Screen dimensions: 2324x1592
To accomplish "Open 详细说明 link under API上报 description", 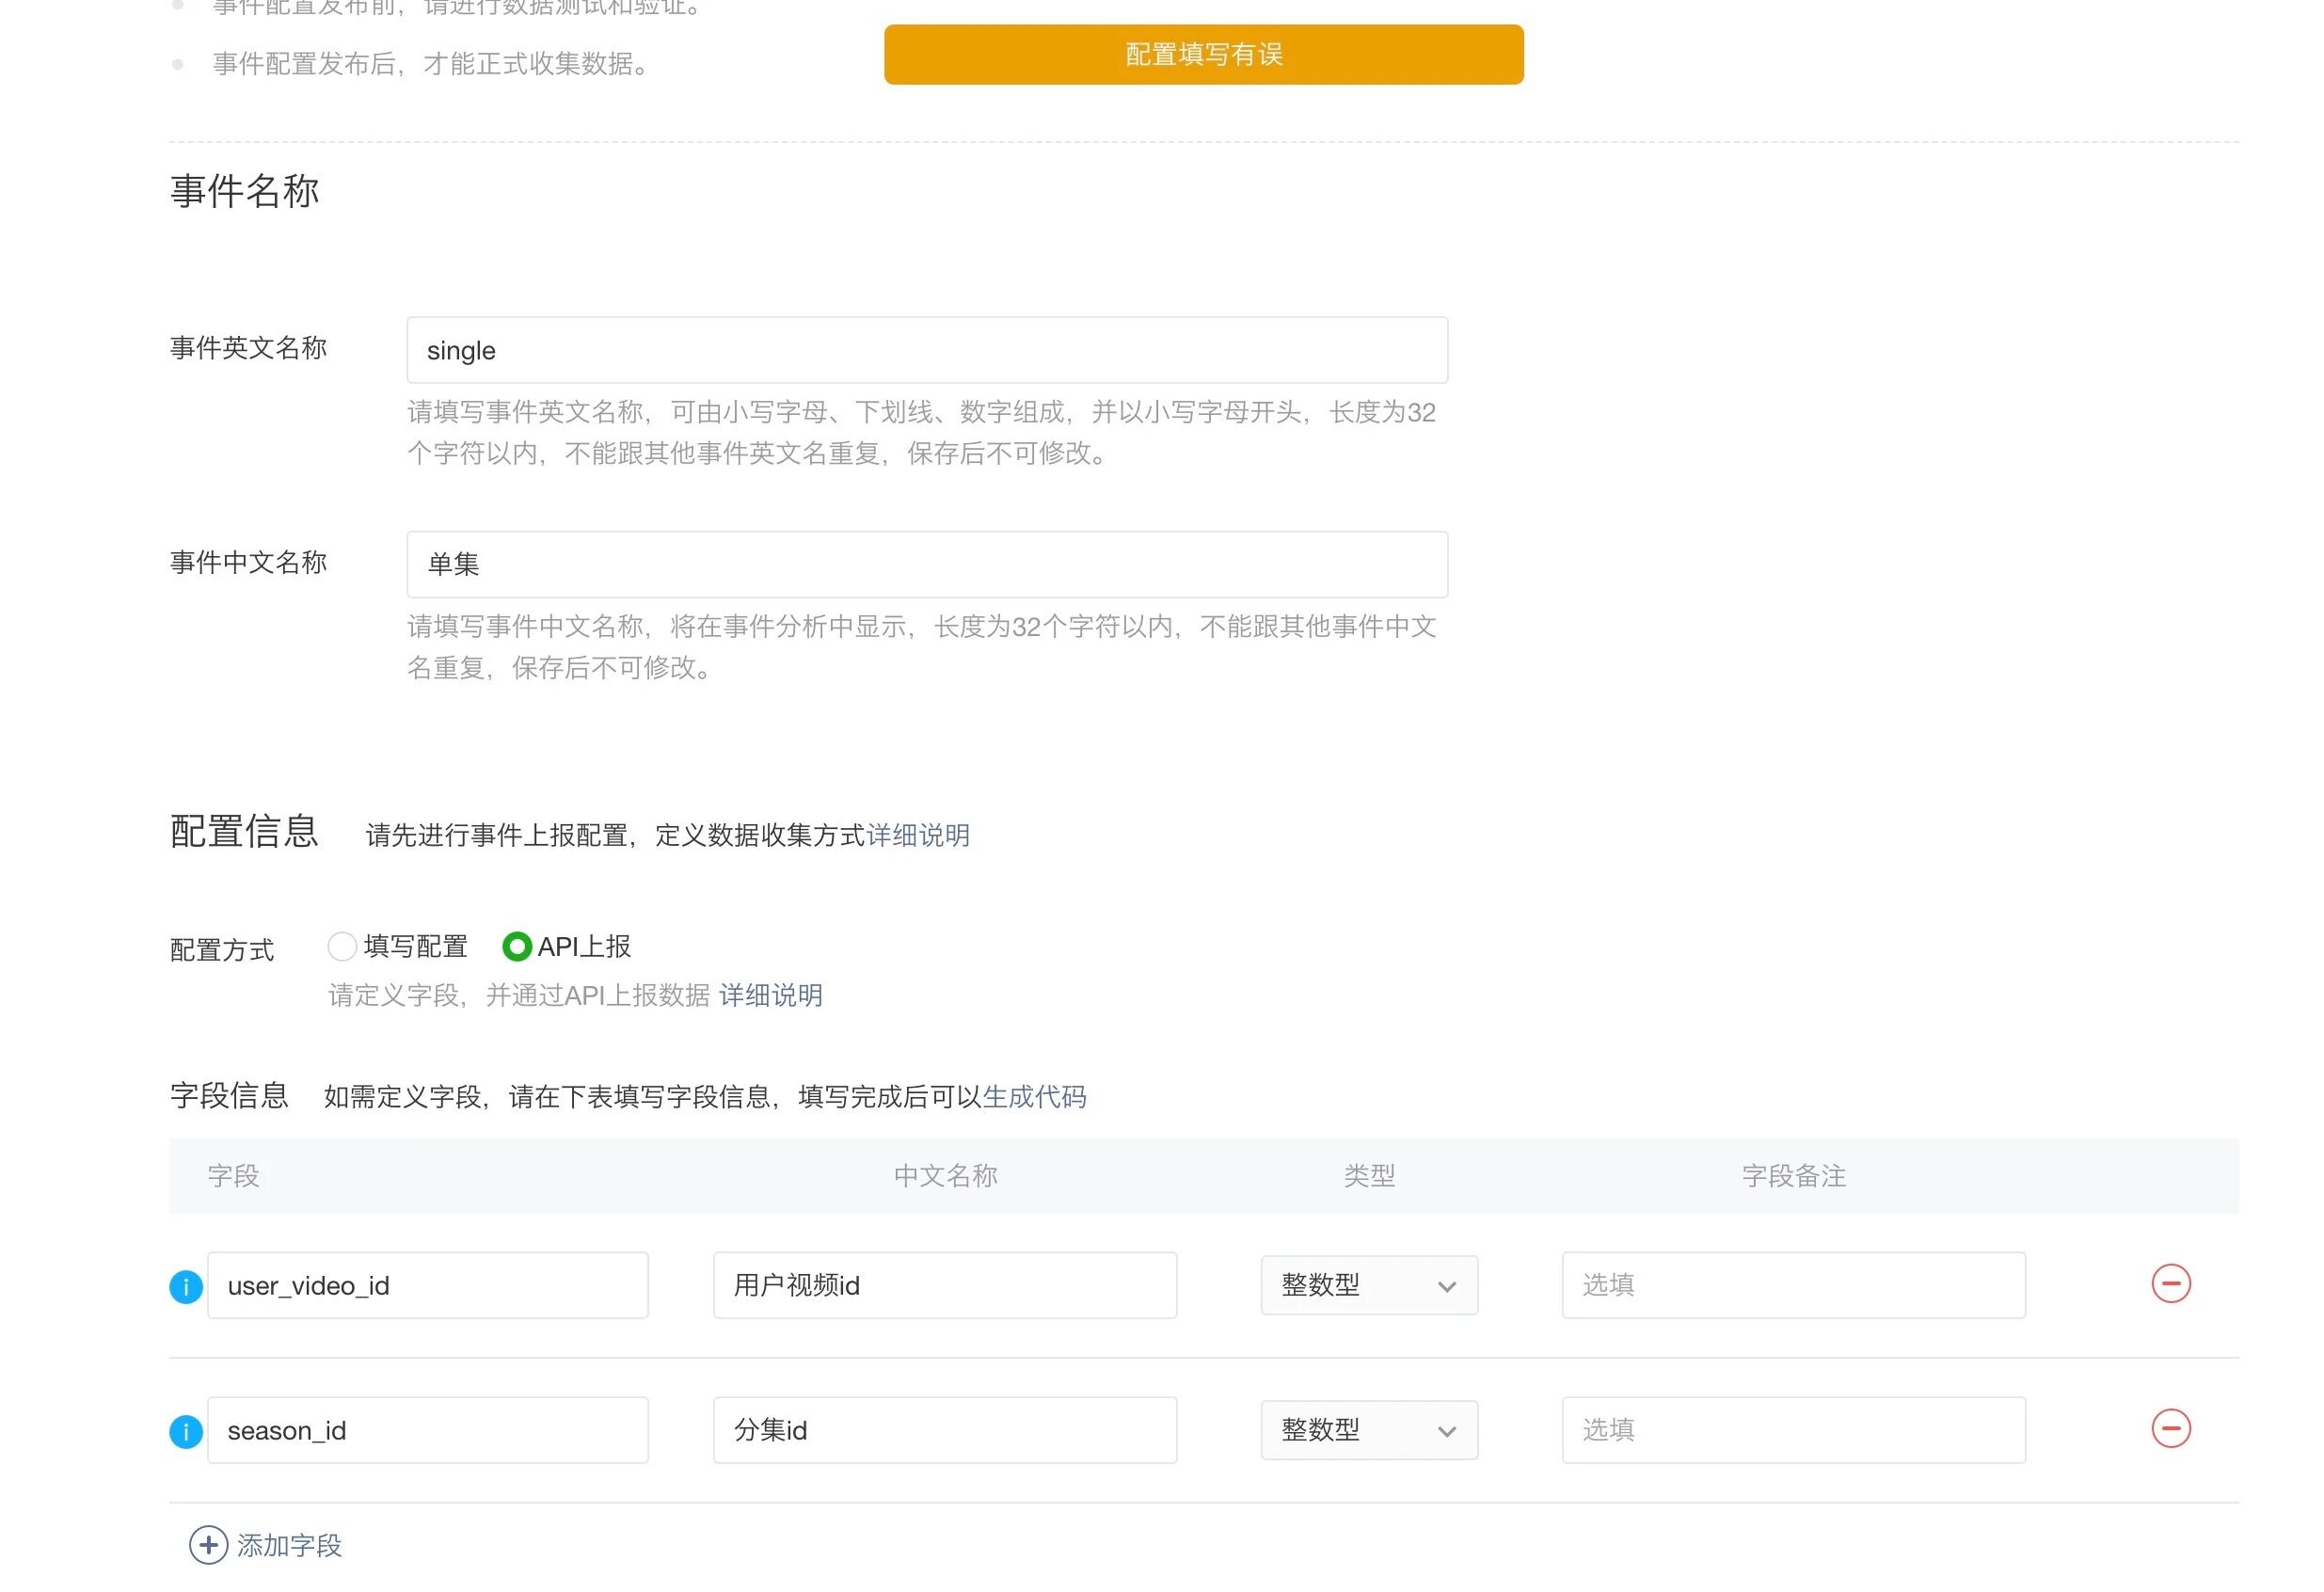I will (x=770, y=995).
